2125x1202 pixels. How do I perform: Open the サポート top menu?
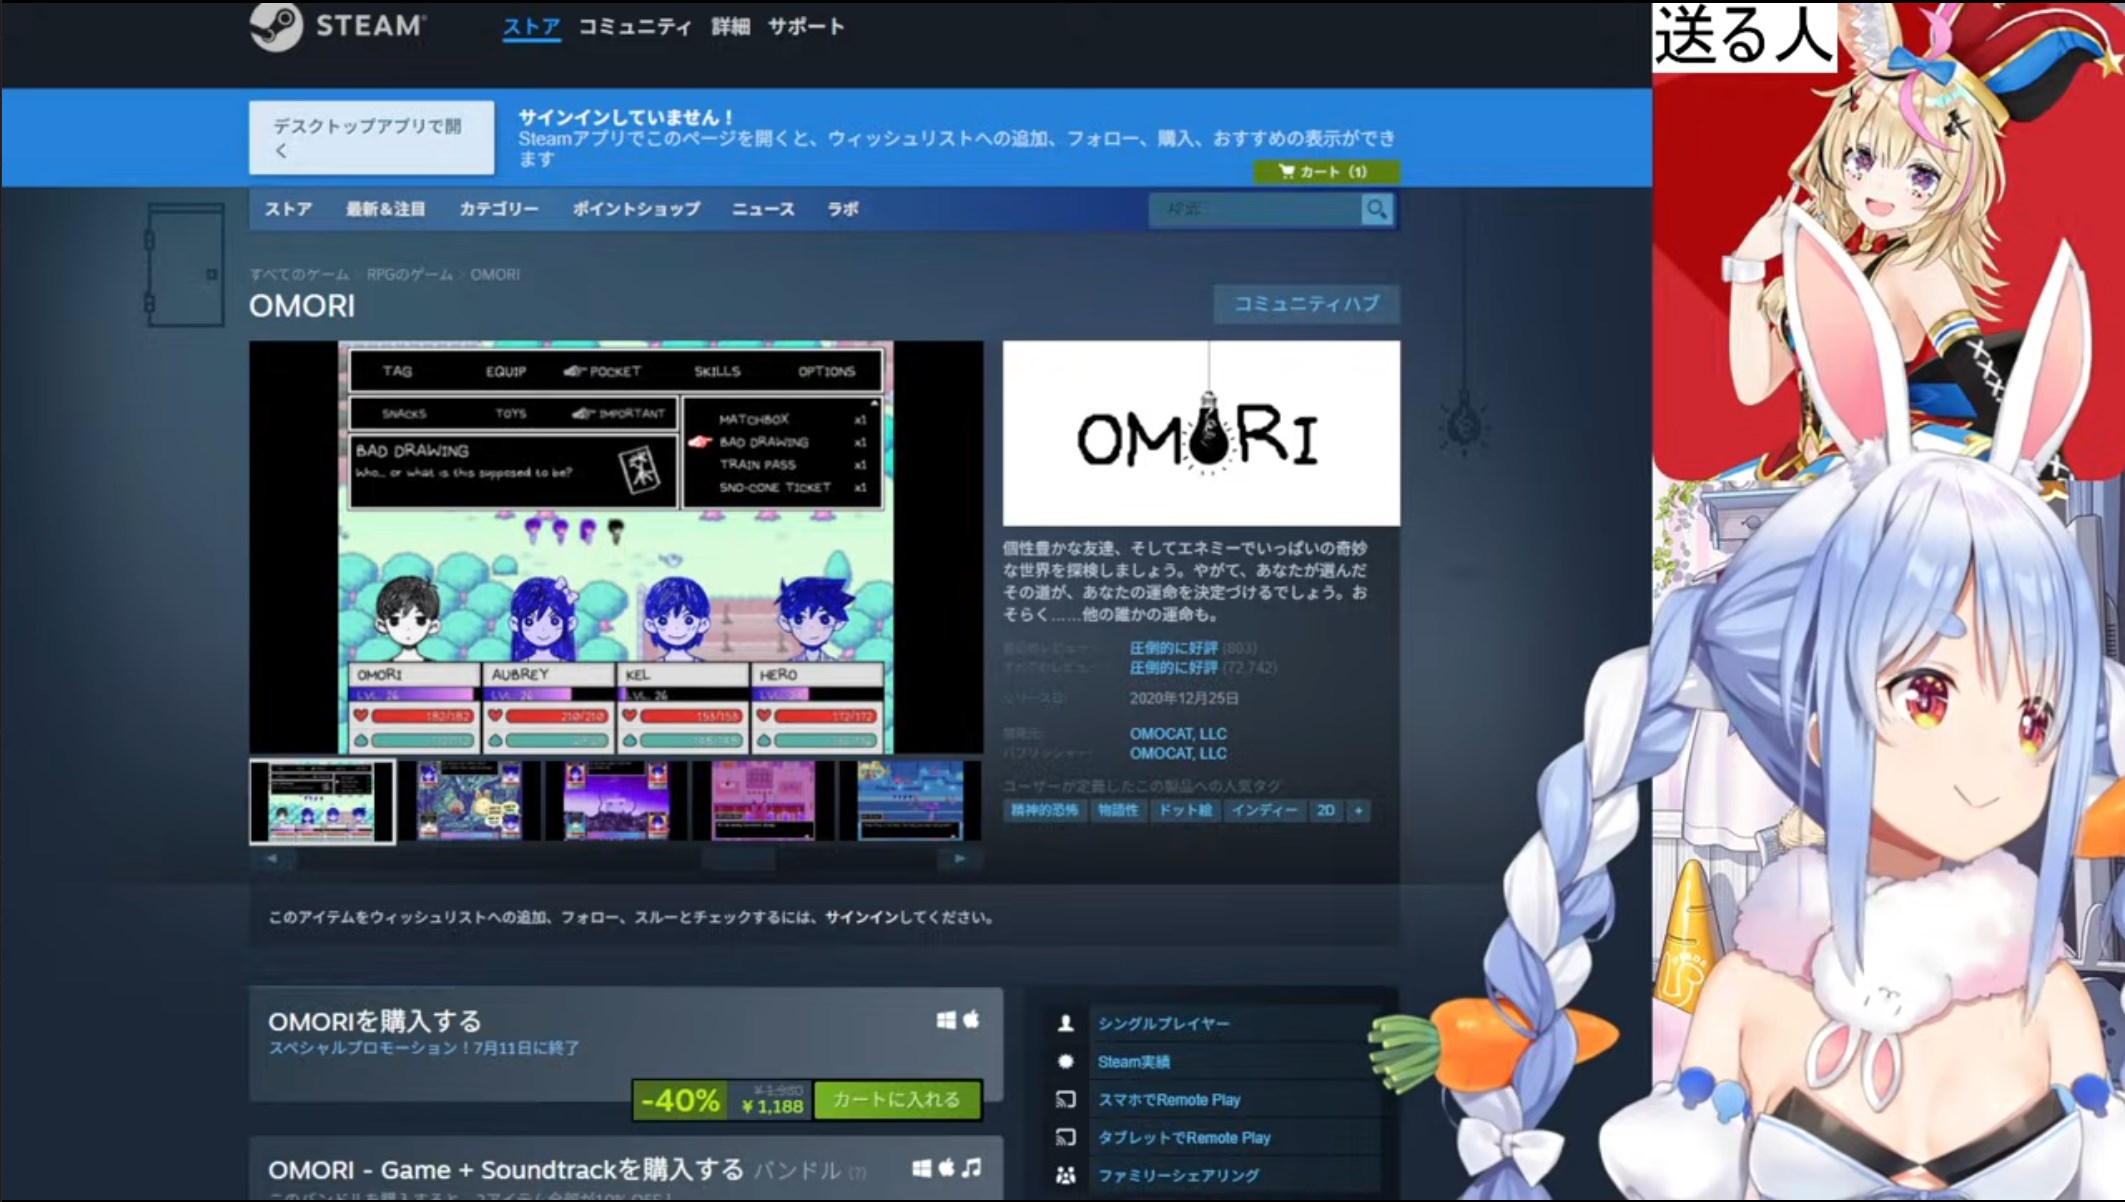coord(806,27)
